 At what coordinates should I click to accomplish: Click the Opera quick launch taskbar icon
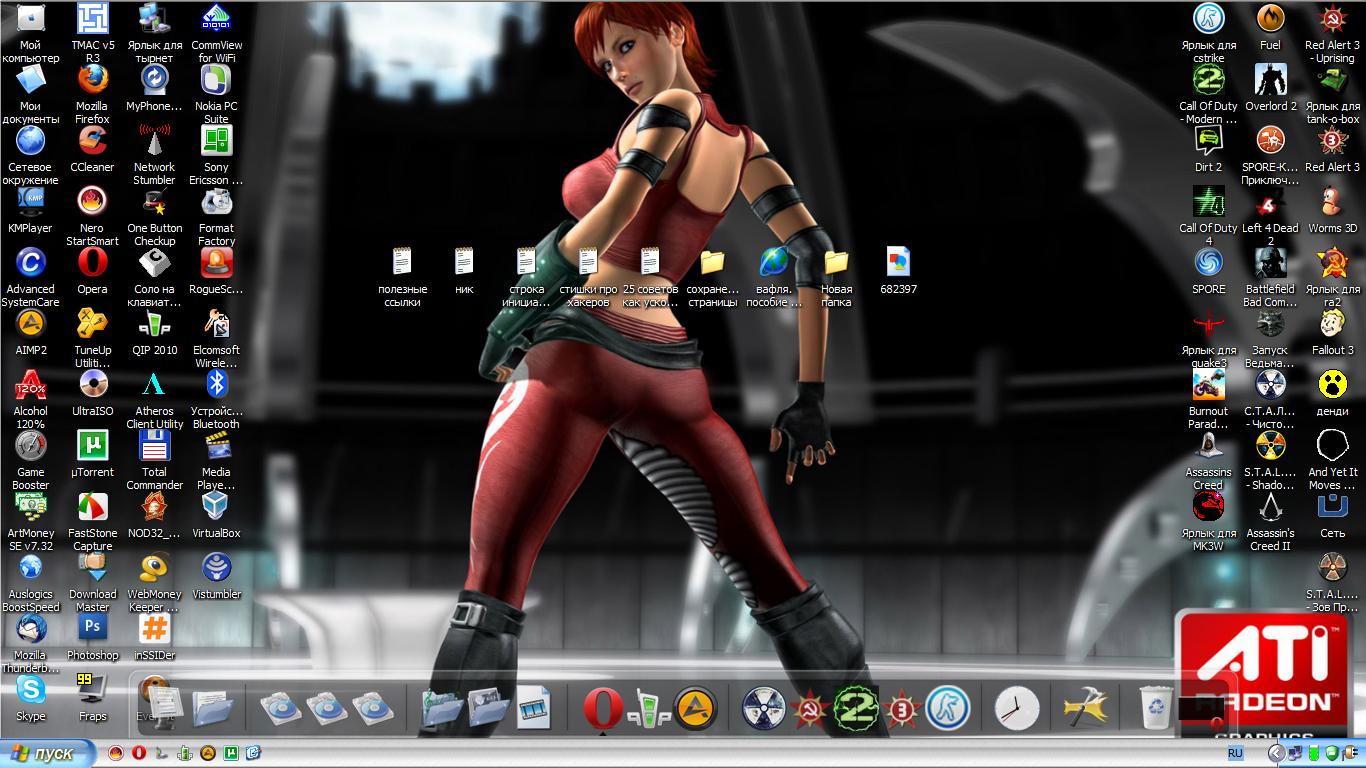pos(138,753)
